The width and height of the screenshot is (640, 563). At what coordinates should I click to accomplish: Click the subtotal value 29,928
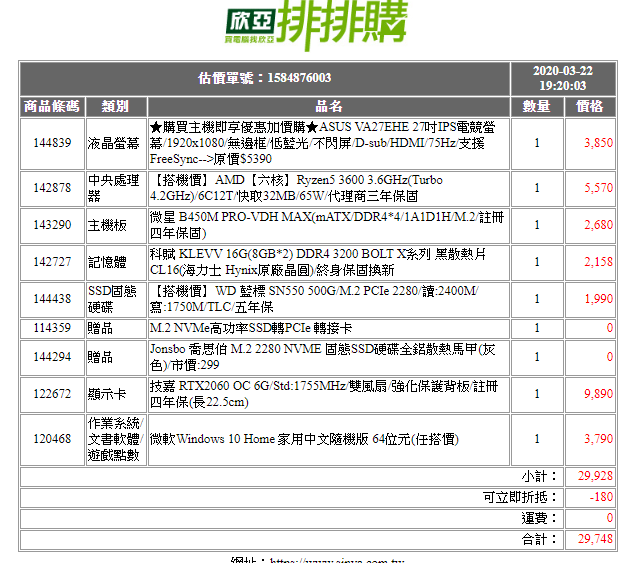(595, 476)
